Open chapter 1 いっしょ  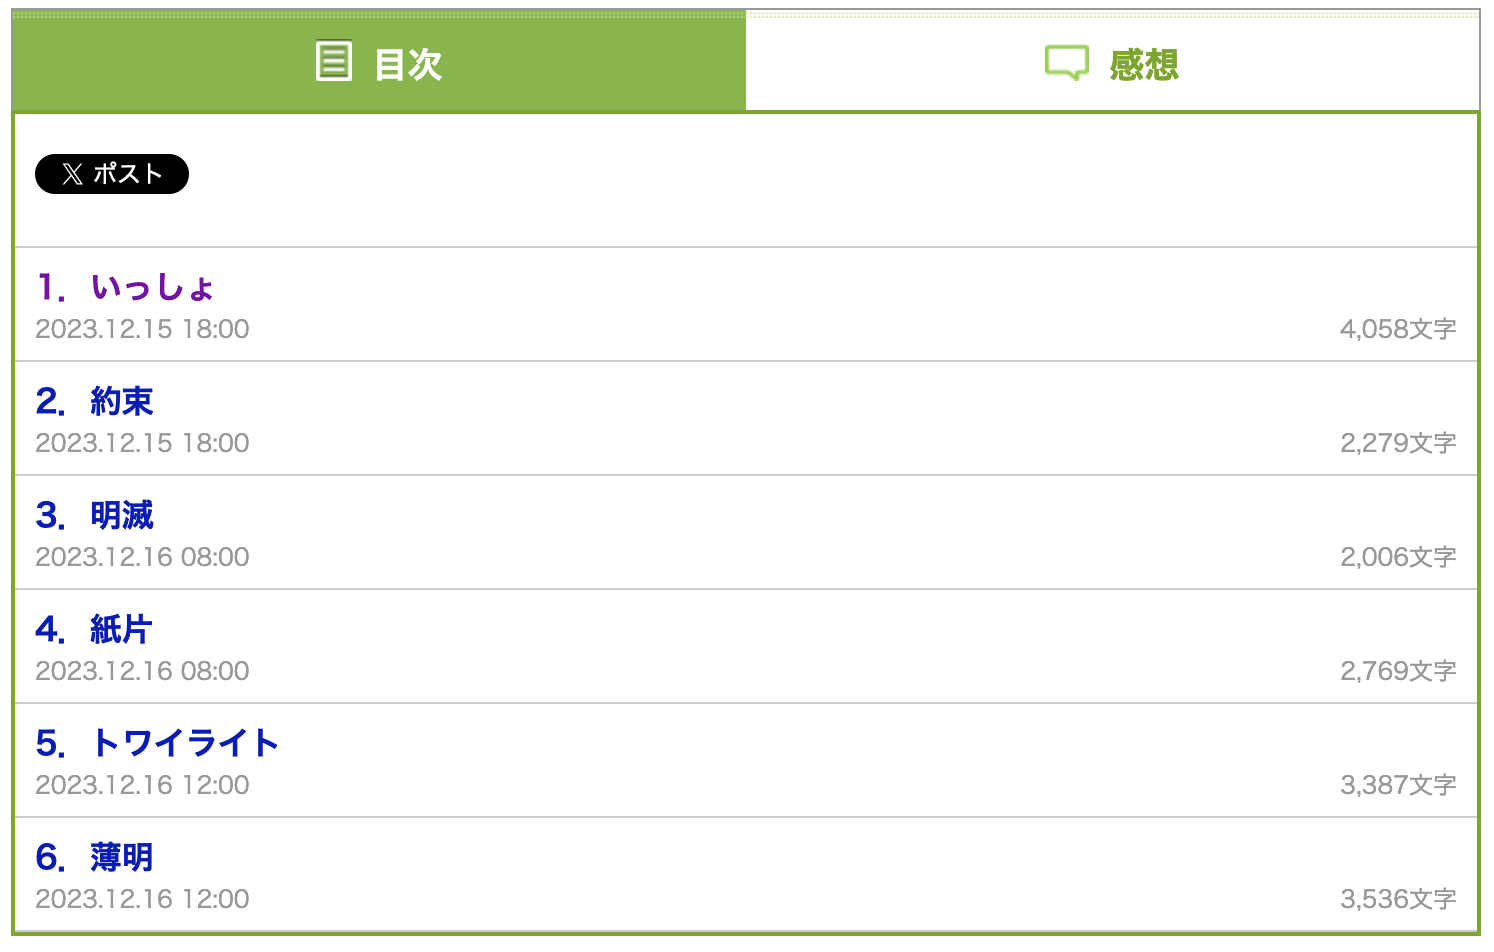[x=126, y=287]
